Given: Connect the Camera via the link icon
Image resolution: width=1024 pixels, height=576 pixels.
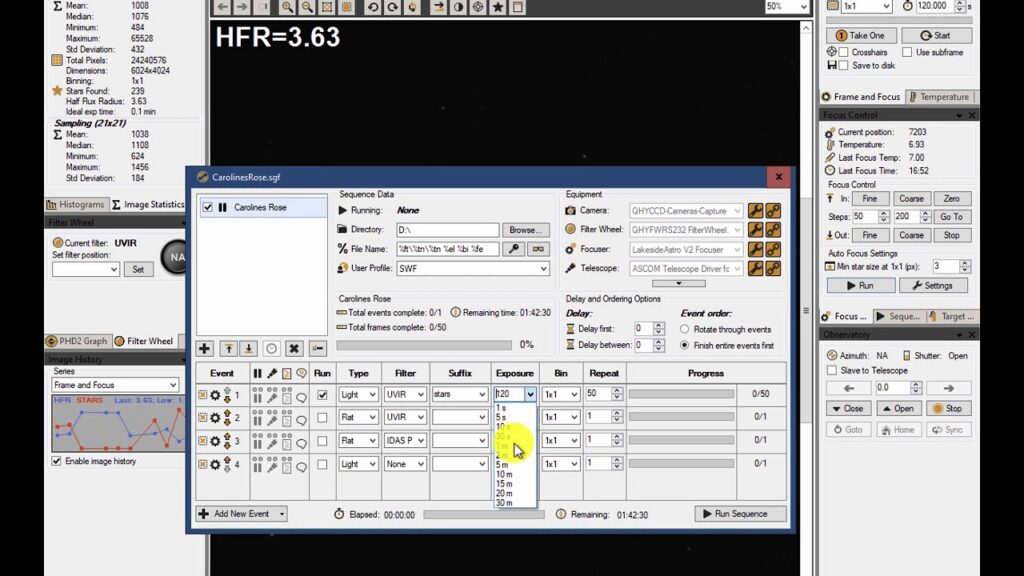Looking at the screenshot, I should pyautogui.click(x=773, y=211).
